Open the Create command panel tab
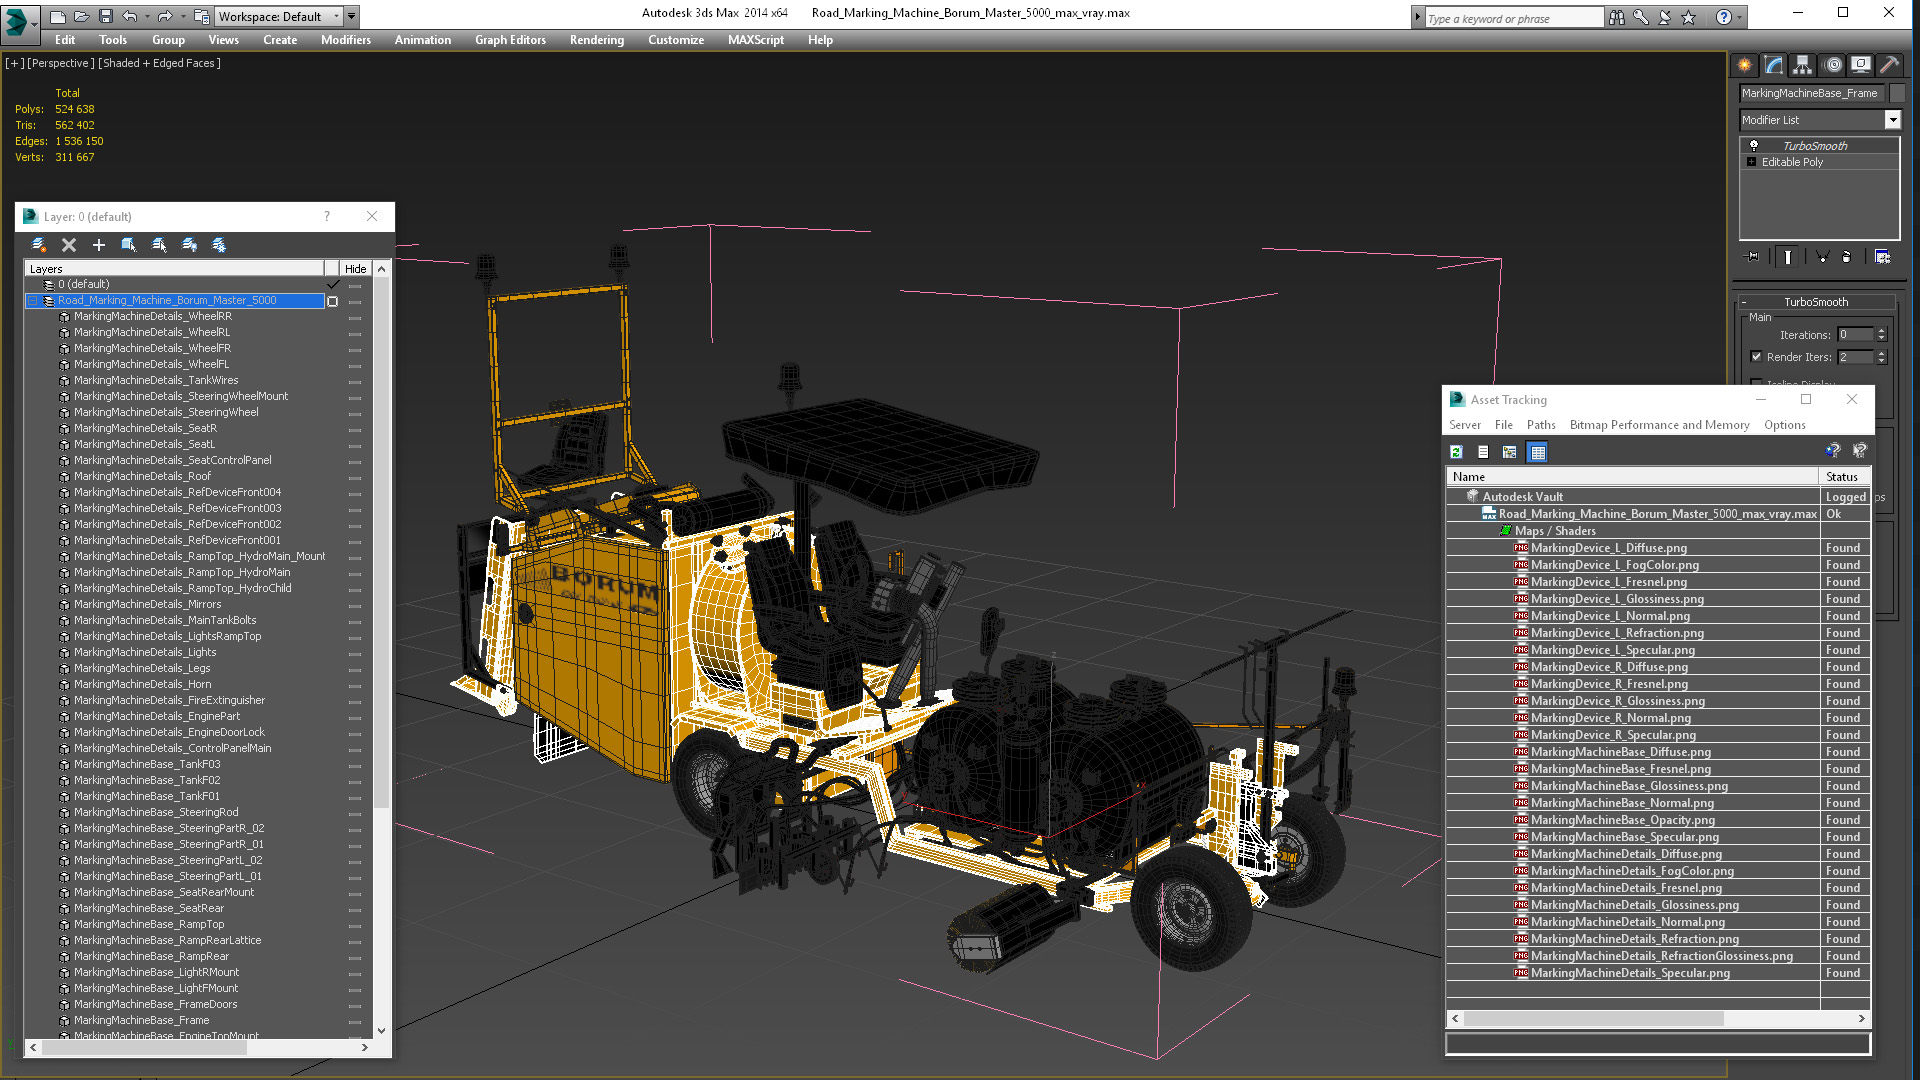 [1745, 65]
